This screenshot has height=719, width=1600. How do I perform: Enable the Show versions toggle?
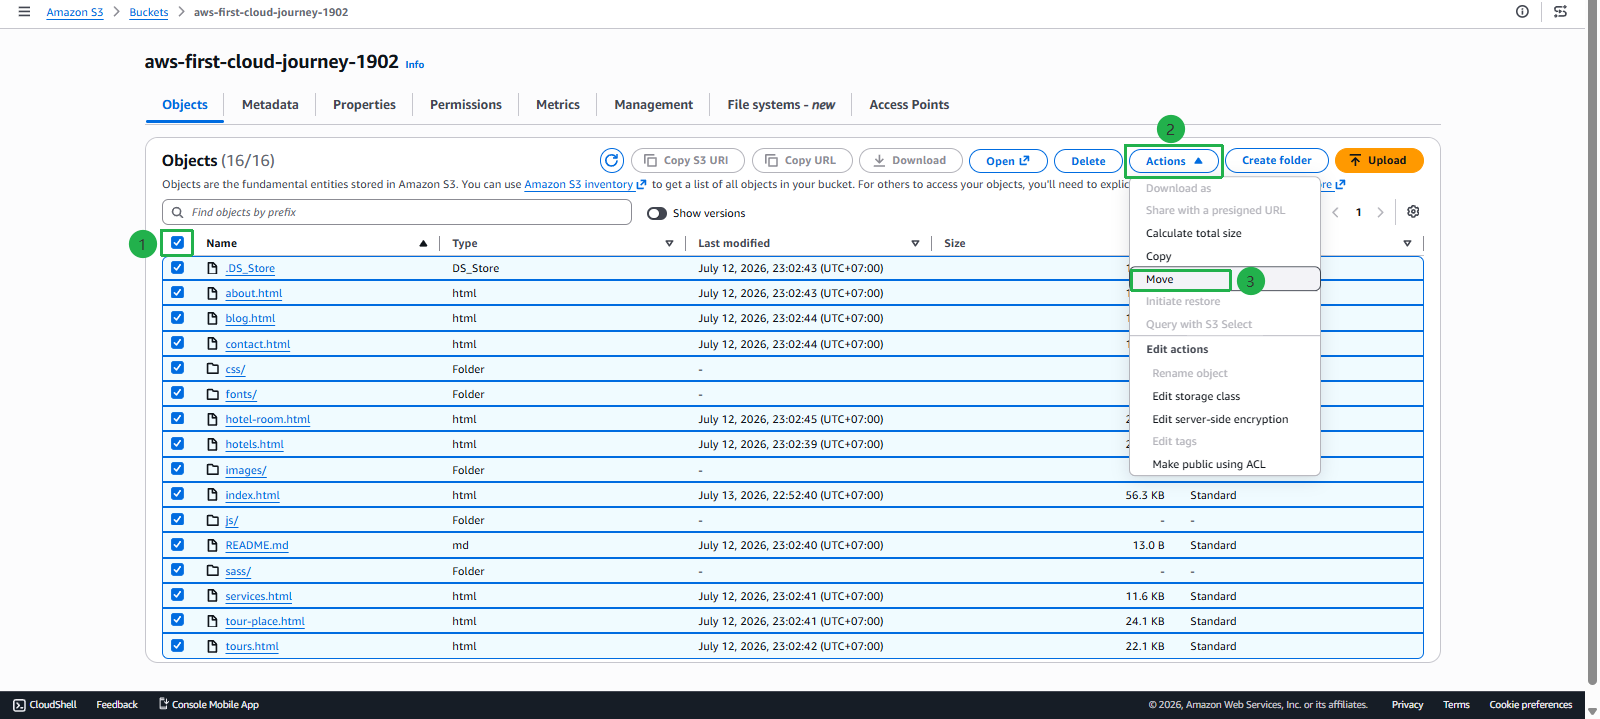[x=657, y=213]
